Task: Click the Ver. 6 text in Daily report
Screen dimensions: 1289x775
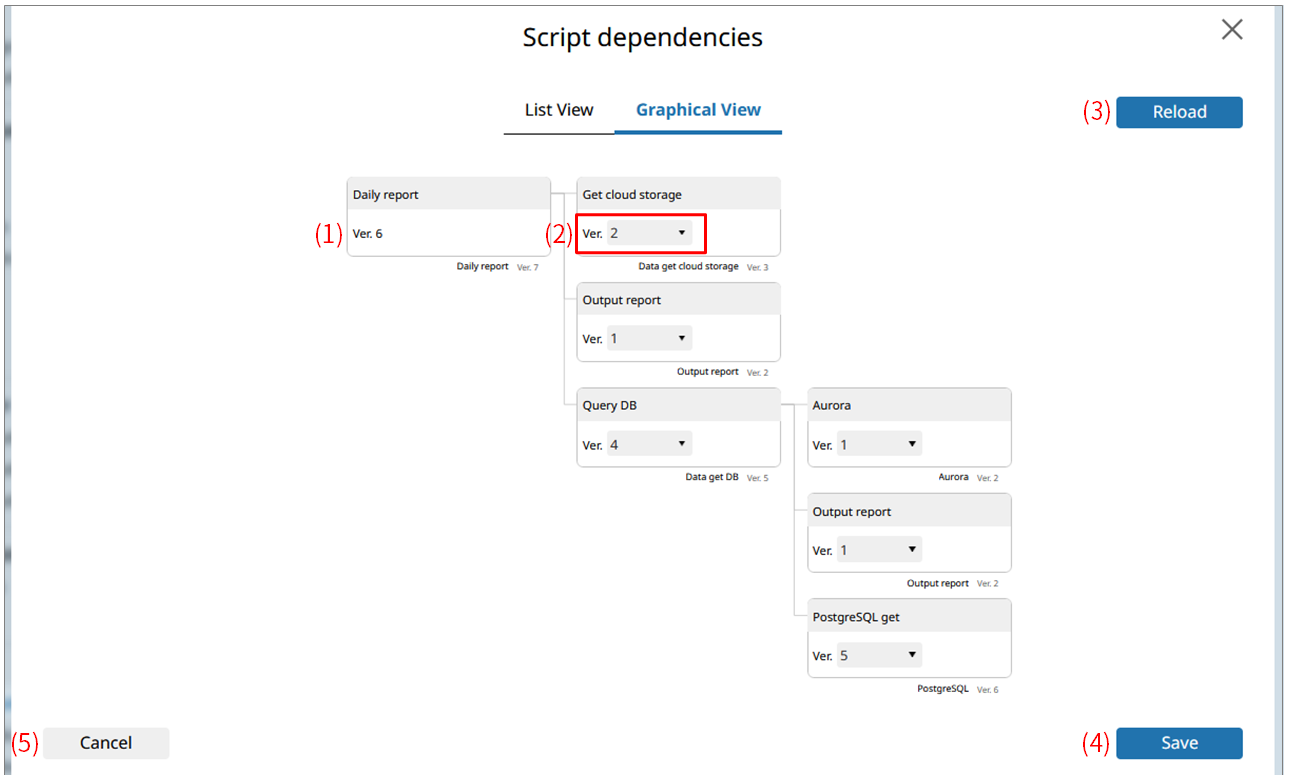Action: pos(368,234)
